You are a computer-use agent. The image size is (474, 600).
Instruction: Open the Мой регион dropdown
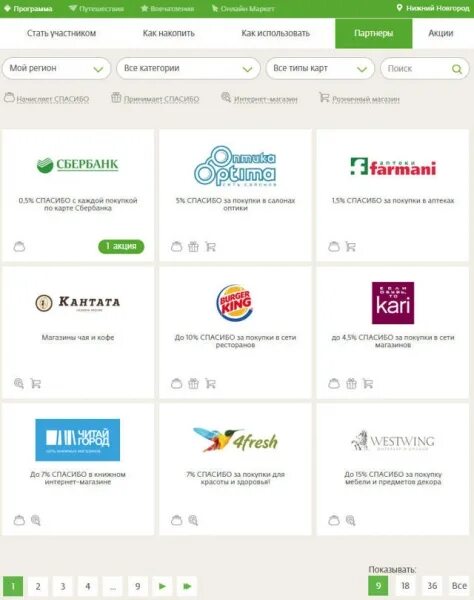[x=56, y=68]
